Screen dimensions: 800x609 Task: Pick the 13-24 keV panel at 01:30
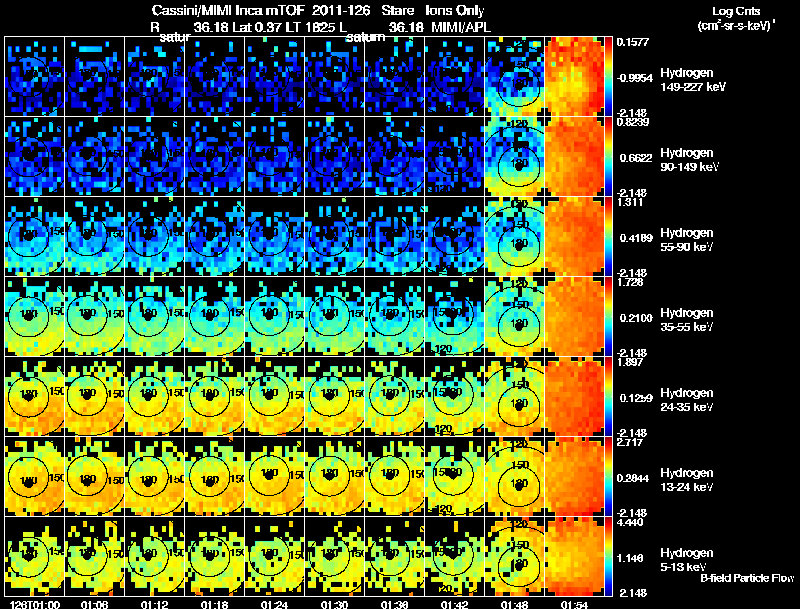tap(334, 477)
